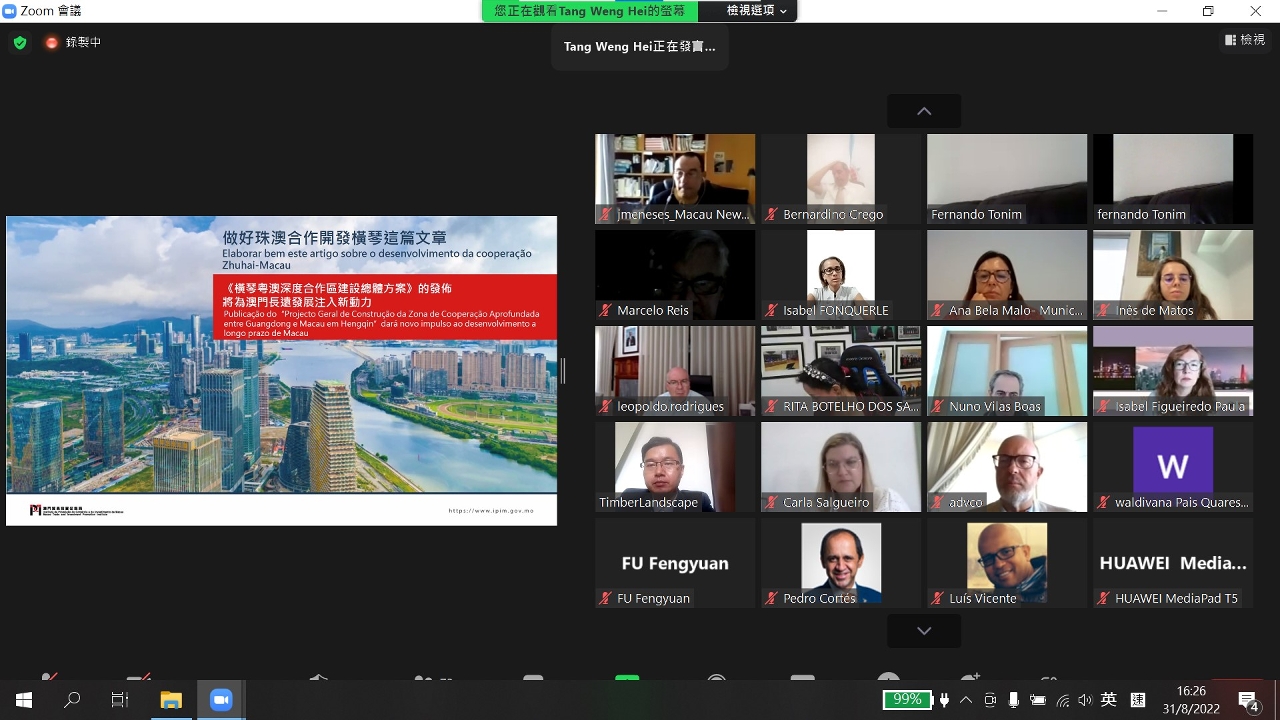Click the red recording indicator icon
1280x720 pixels.
(x=52, y=43)
